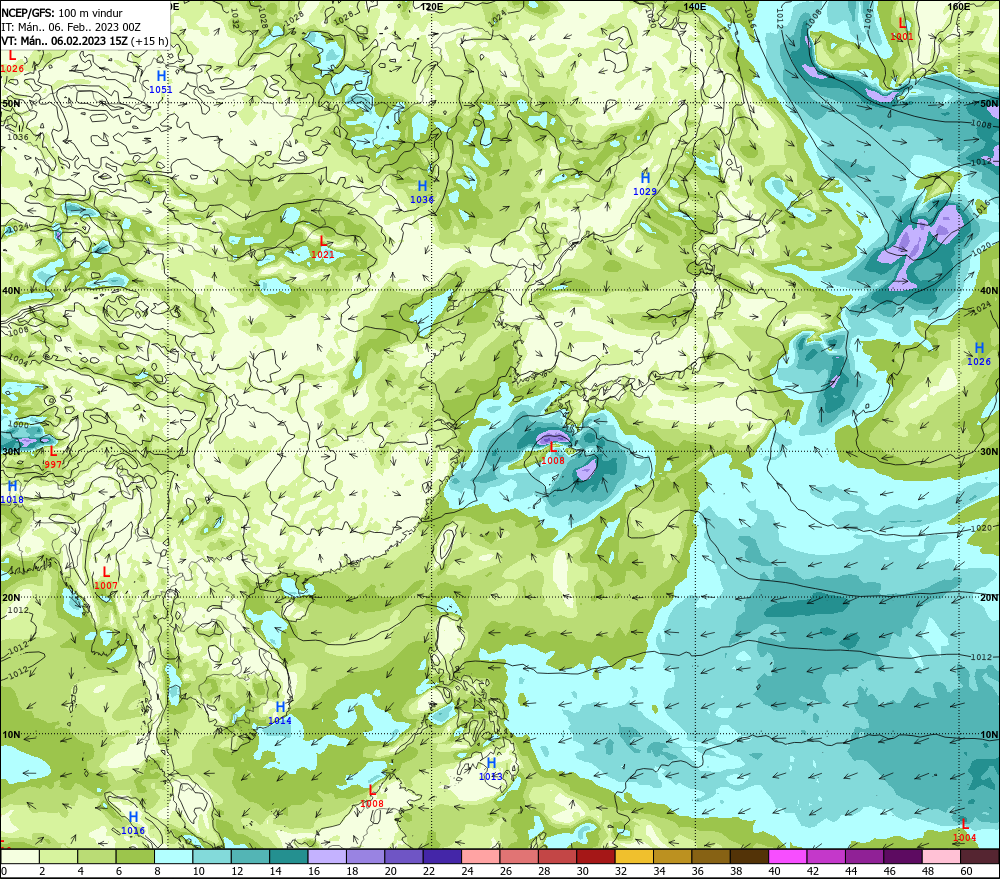Click the L 1004 low-pressure marker
The image size is (1000, 879).
tap(964, 831)
